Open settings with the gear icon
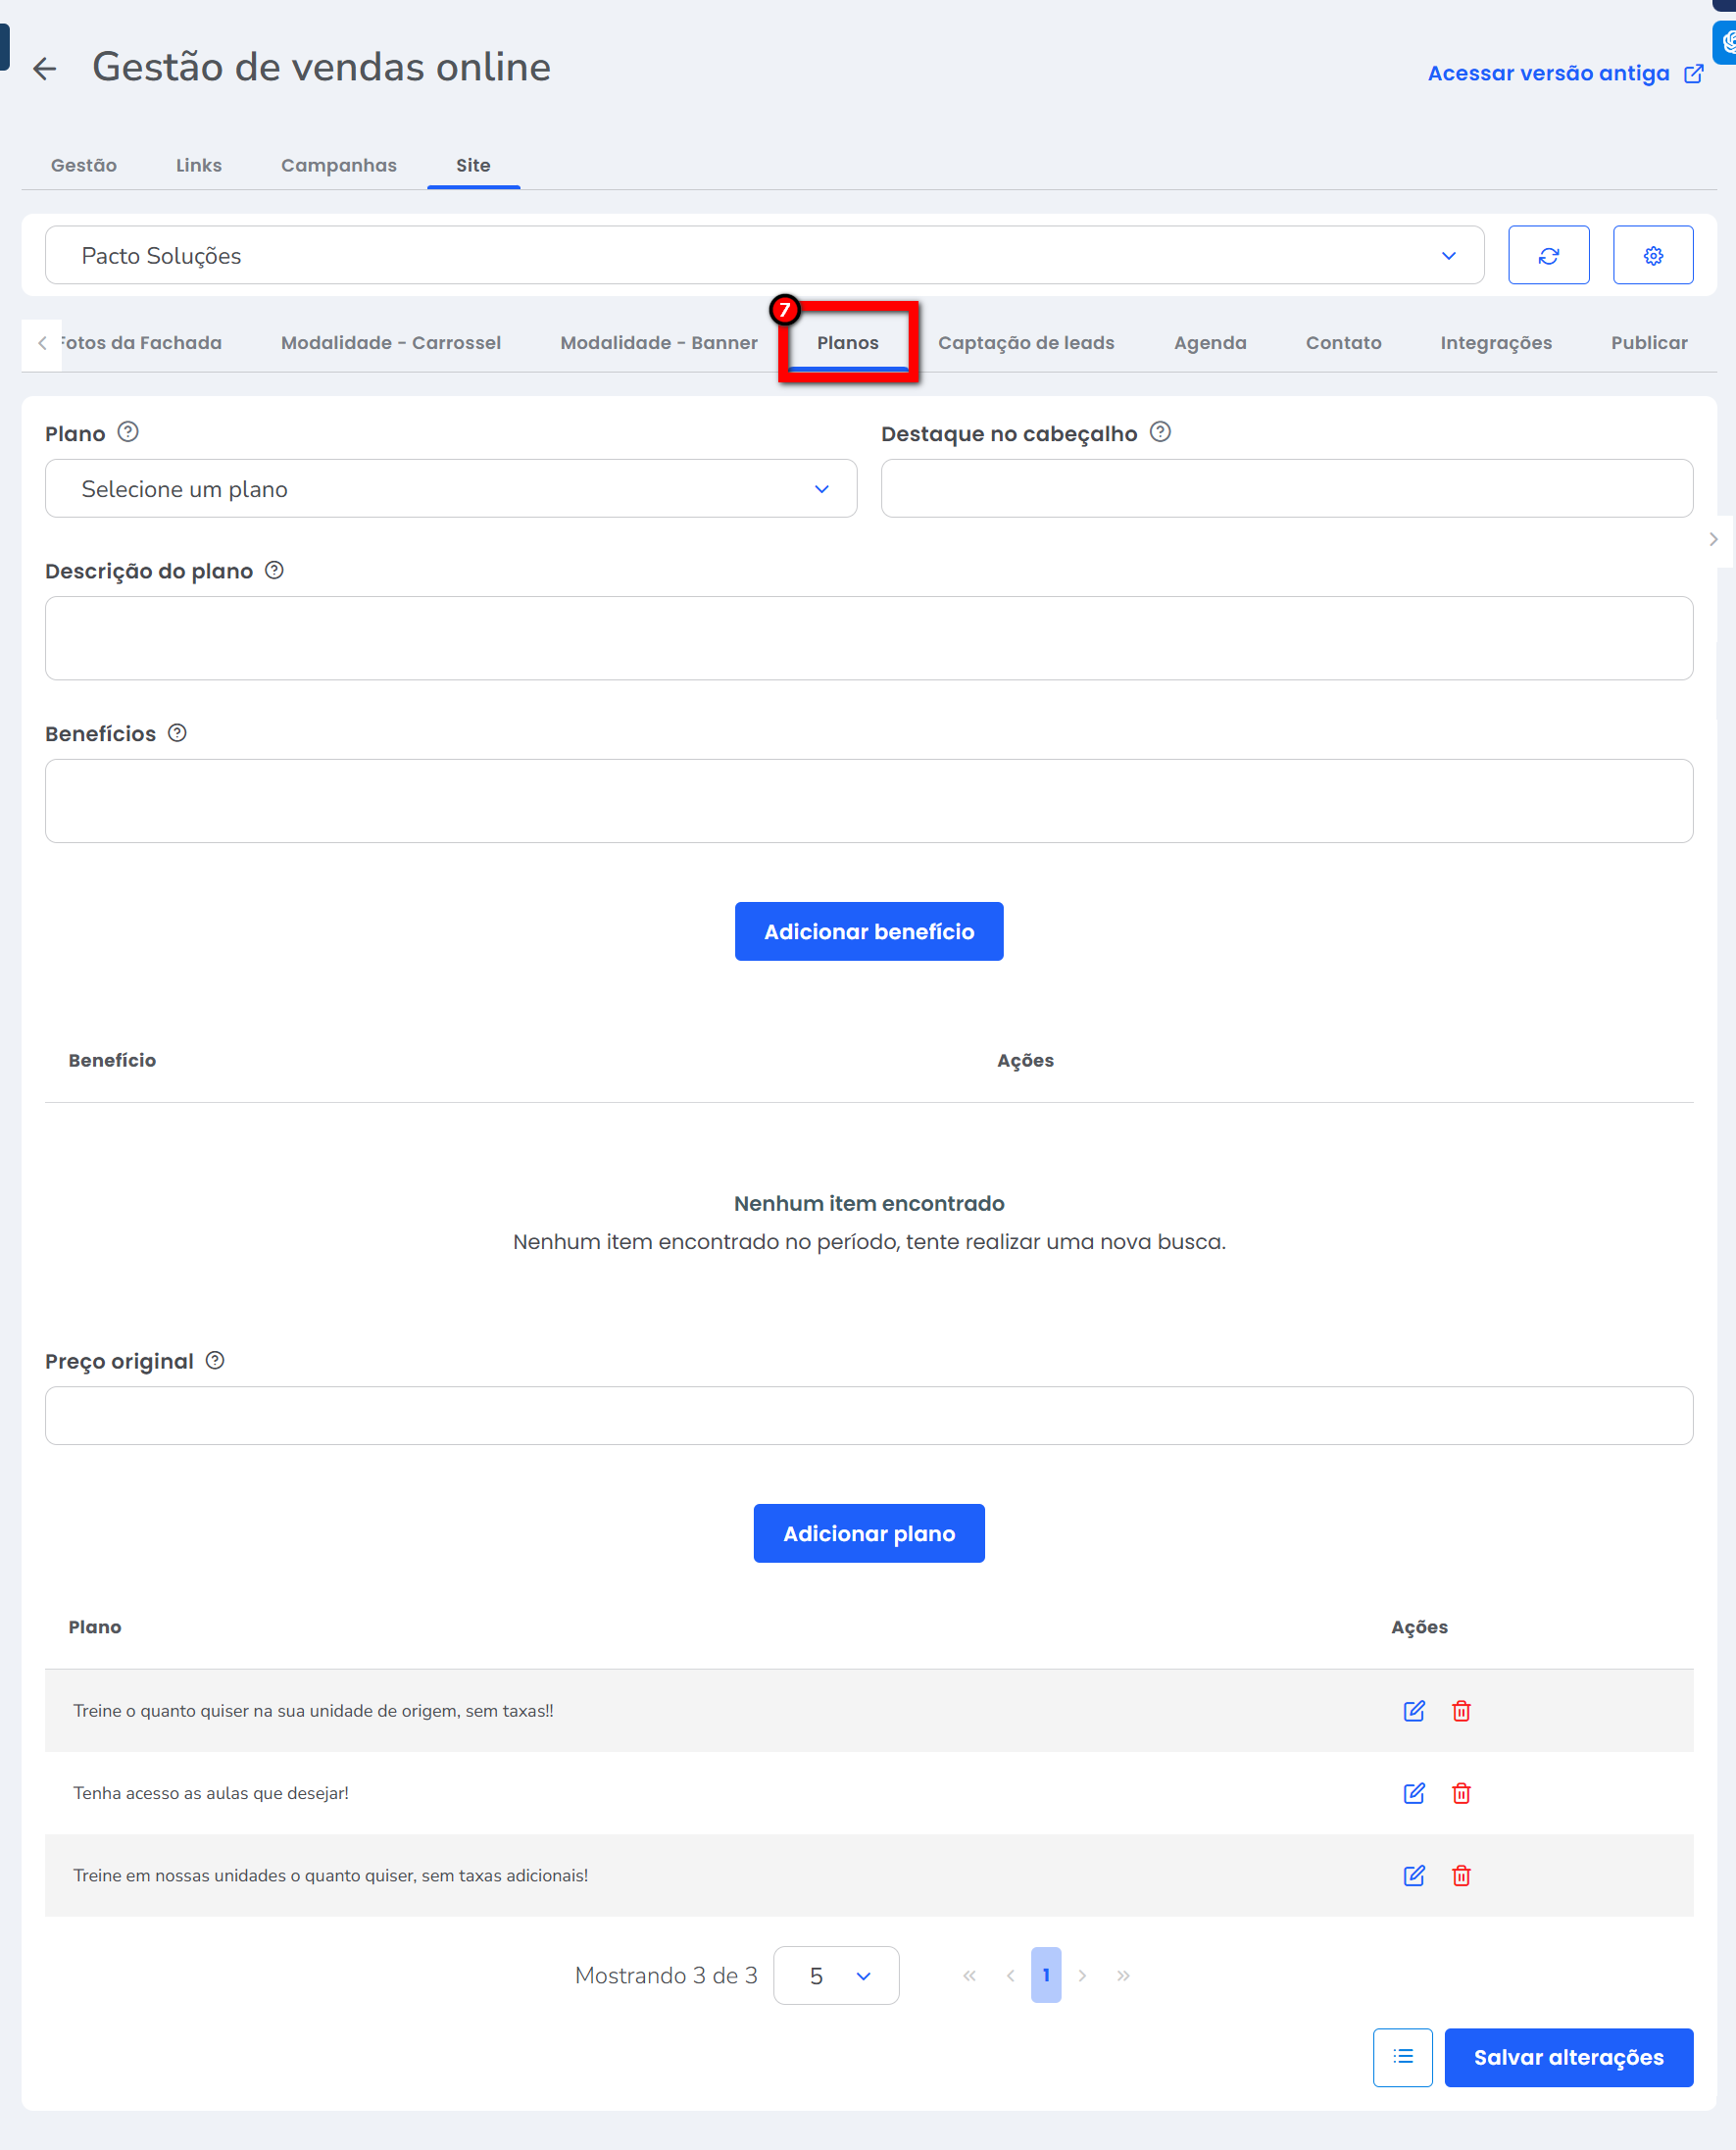 [x=1652, y=256]
